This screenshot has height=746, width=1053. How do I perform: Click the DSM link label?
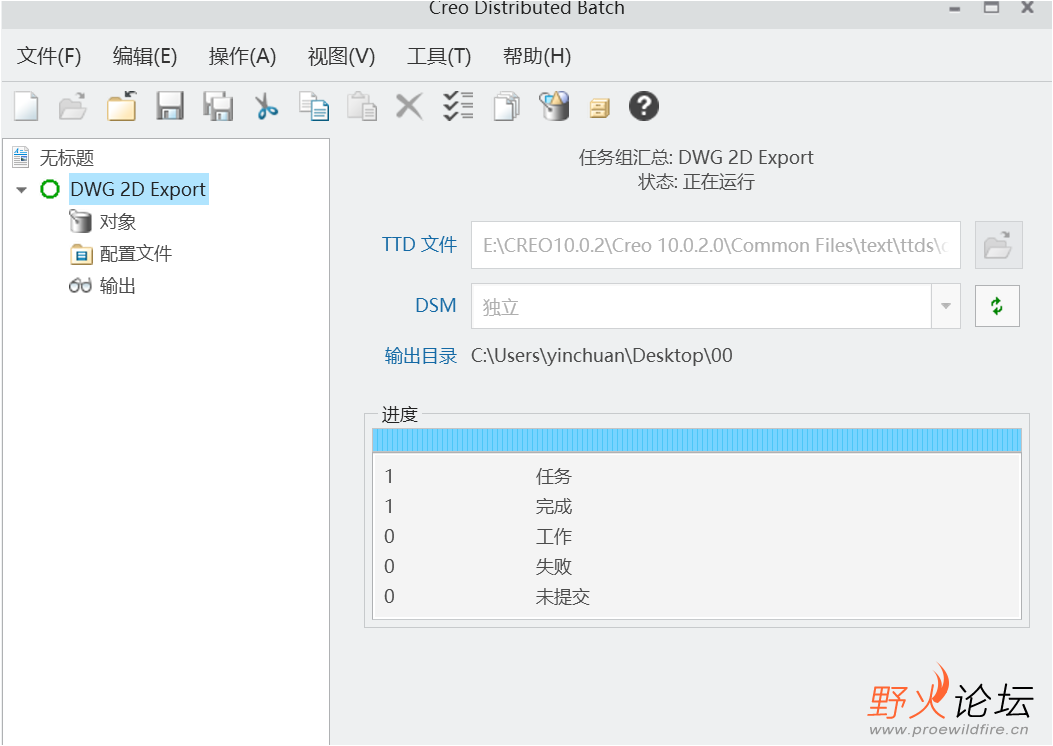click(435, 306)
